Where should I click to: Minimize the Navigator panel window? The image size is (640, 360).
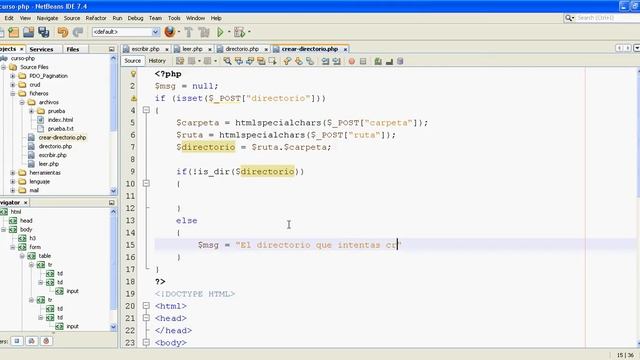(111, 202)
